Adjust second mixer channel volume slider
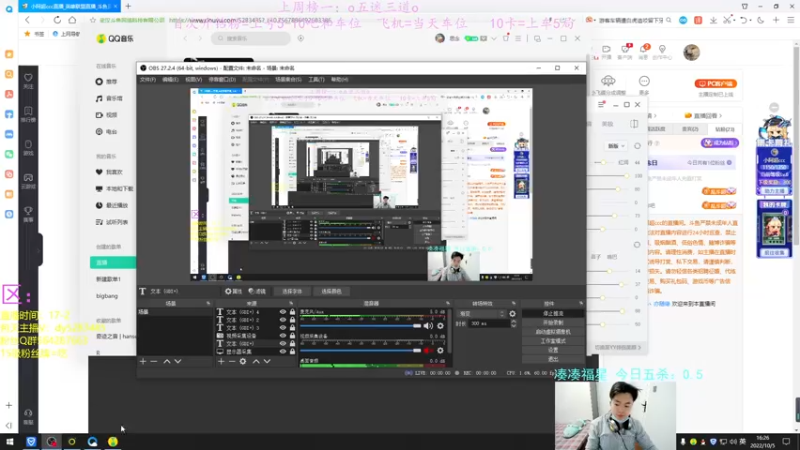The image size is (800, 450). (361, 351)
